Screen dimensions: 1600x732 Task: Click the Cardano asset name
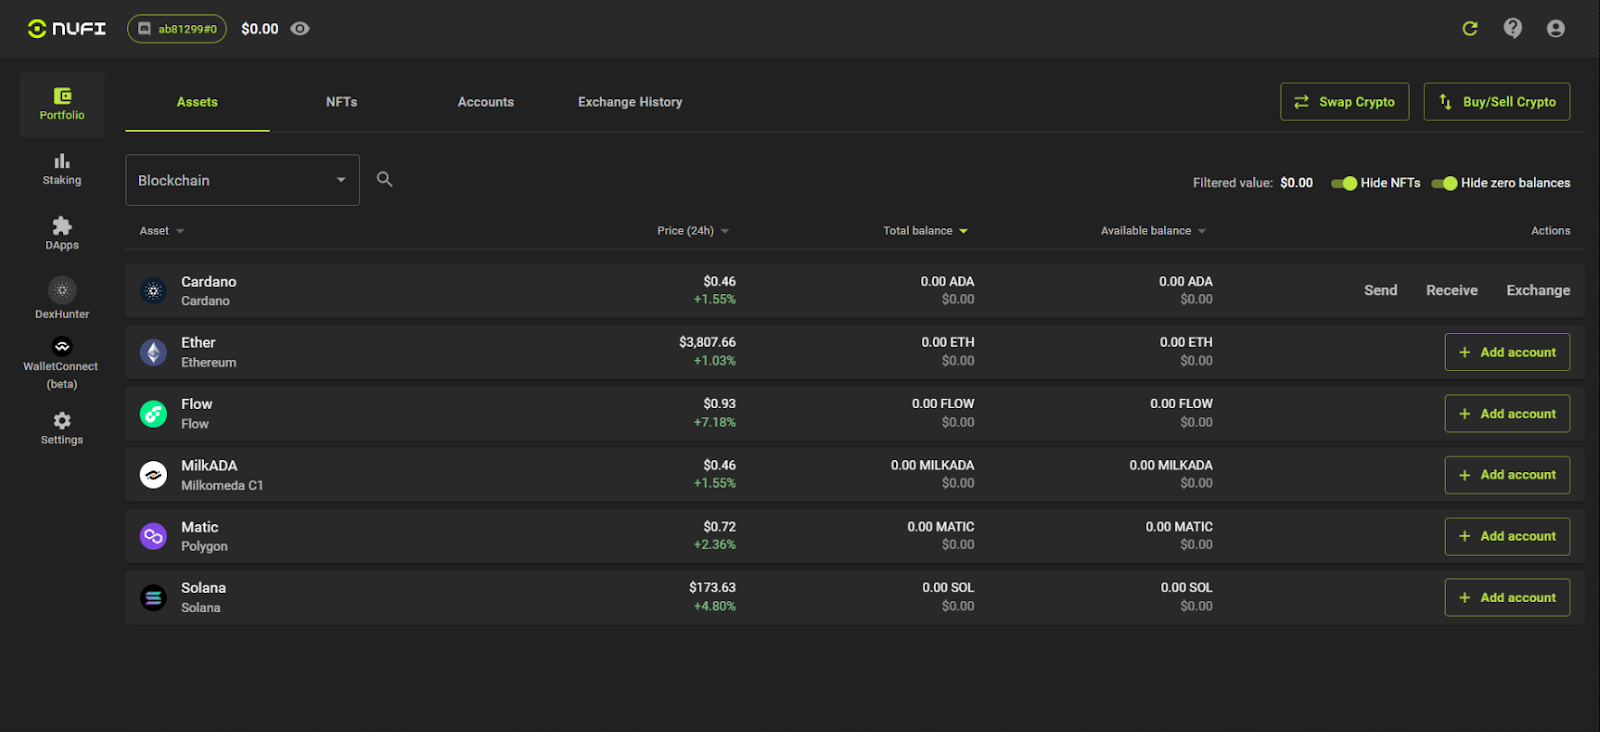[x=209, y=282]
